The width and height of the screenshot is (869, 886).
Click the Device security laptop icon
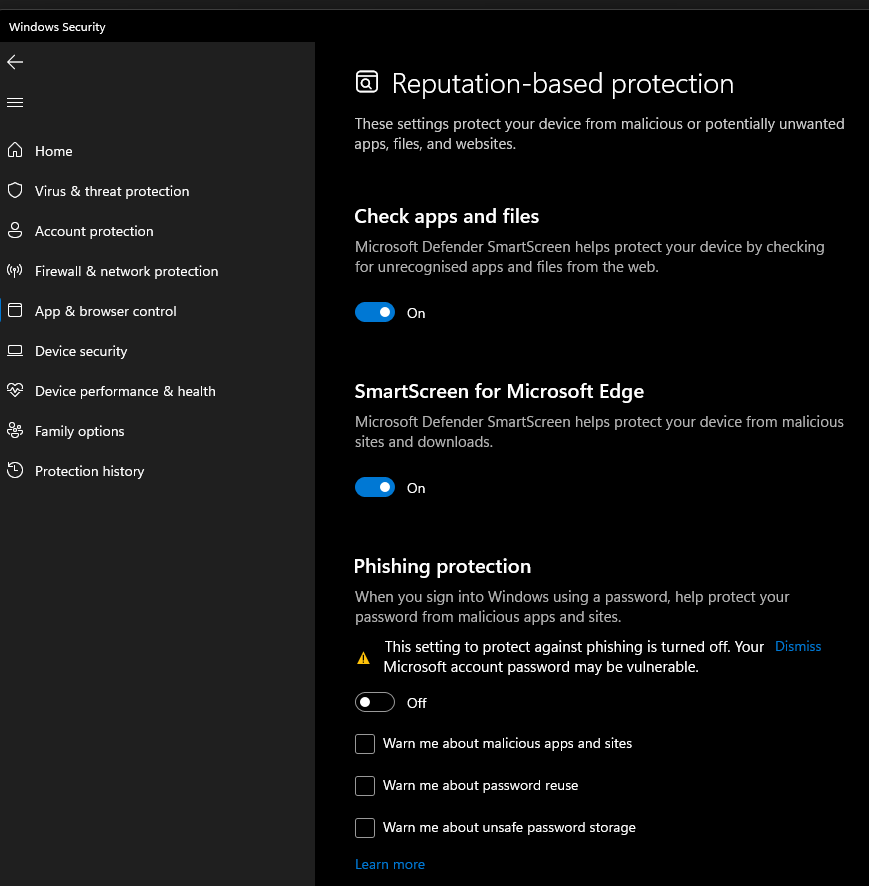[x=15, y=351]
